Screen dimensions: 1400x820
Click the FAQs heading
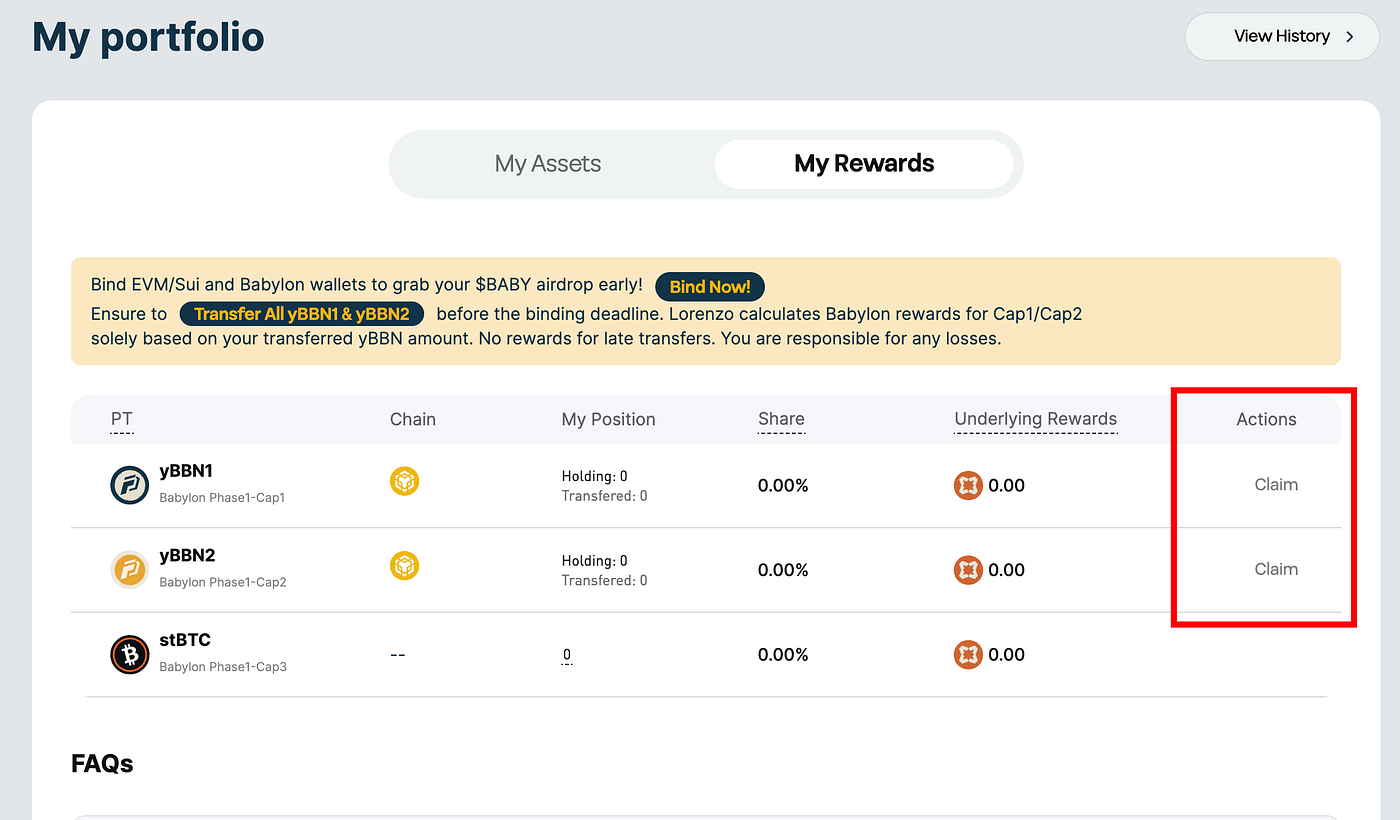[x=102, y=764]
